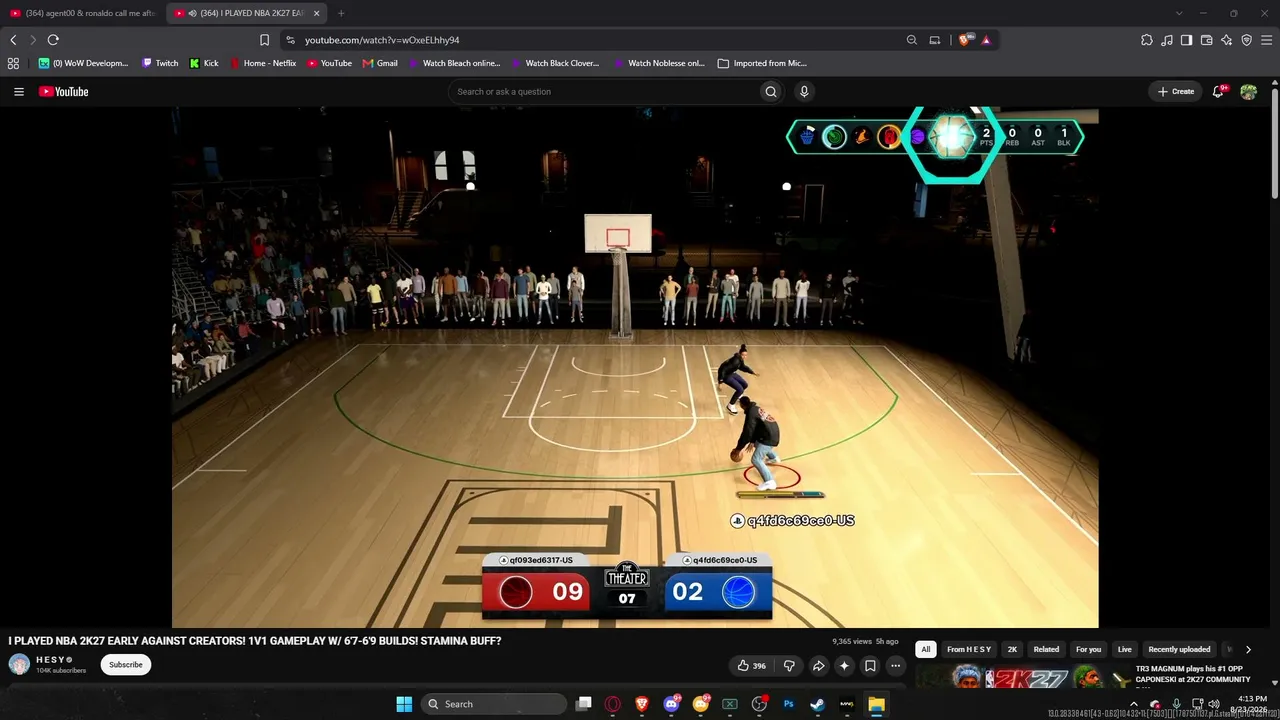Open the browser extensions puzzle icon
This screenshot has height=720, width=1280.
point(1147,40)
